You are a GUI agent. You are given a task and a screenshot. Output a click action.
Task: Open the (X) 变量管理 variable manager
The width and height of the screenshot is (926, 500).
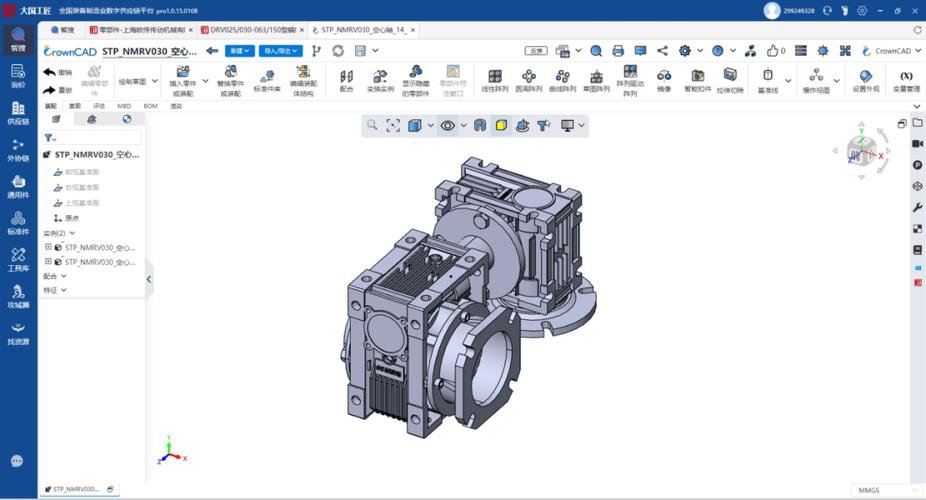pos(906,81)
